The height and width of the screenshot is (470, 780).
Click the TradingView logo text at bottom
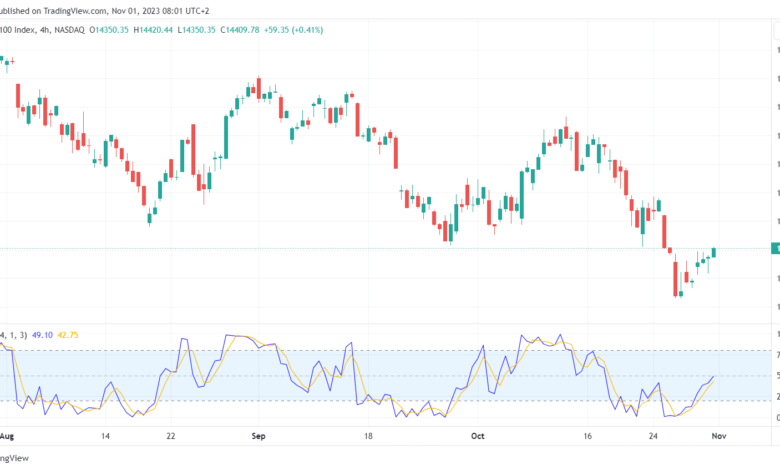pyautogui.click(x=14, y=458)
